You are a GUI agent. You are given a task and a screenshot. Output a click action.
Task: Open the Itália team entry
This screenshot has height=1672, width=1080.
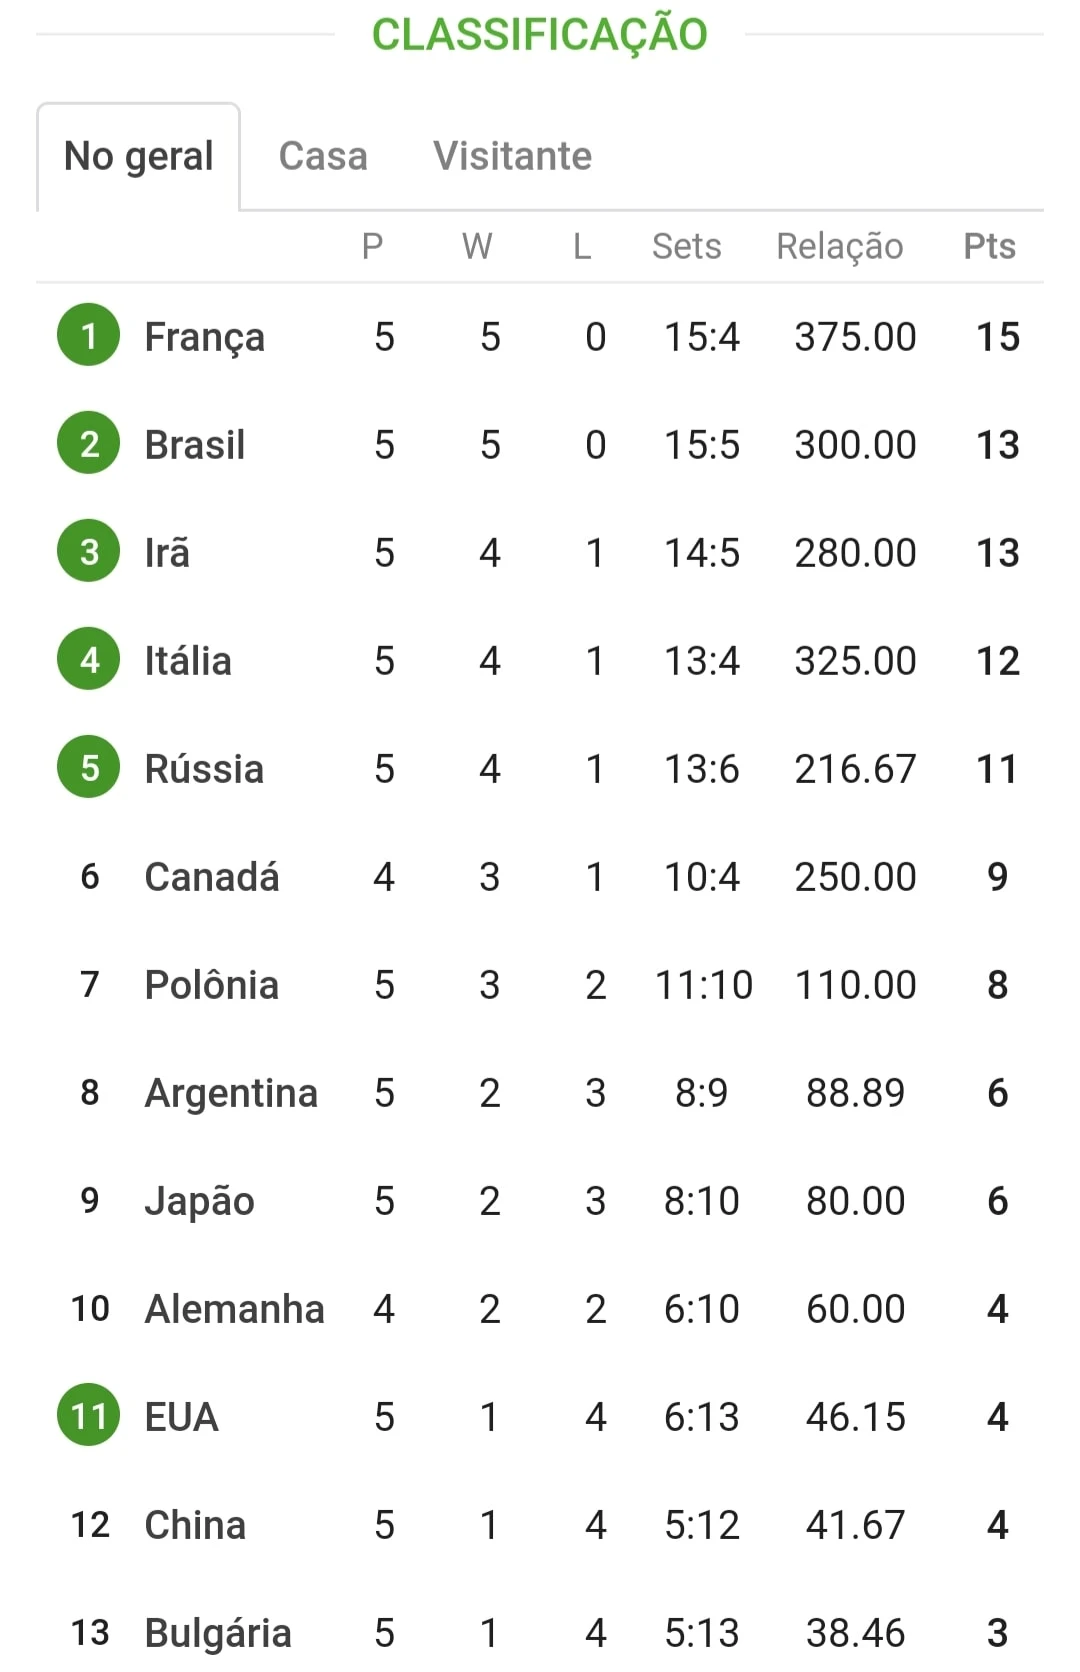(x=540, y=661)
